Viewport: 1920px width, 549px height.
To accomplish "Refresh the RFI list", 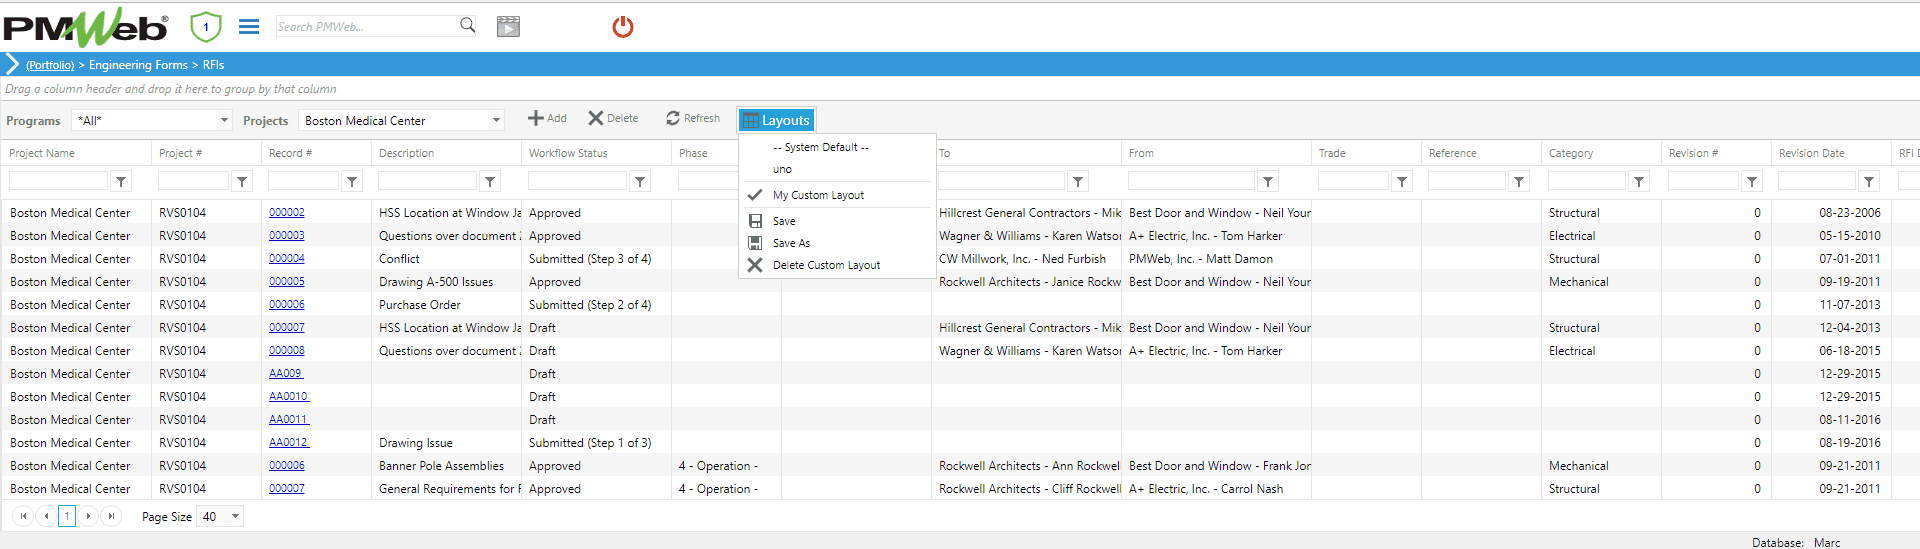I will pyautogui.click(x=693, y=118).
